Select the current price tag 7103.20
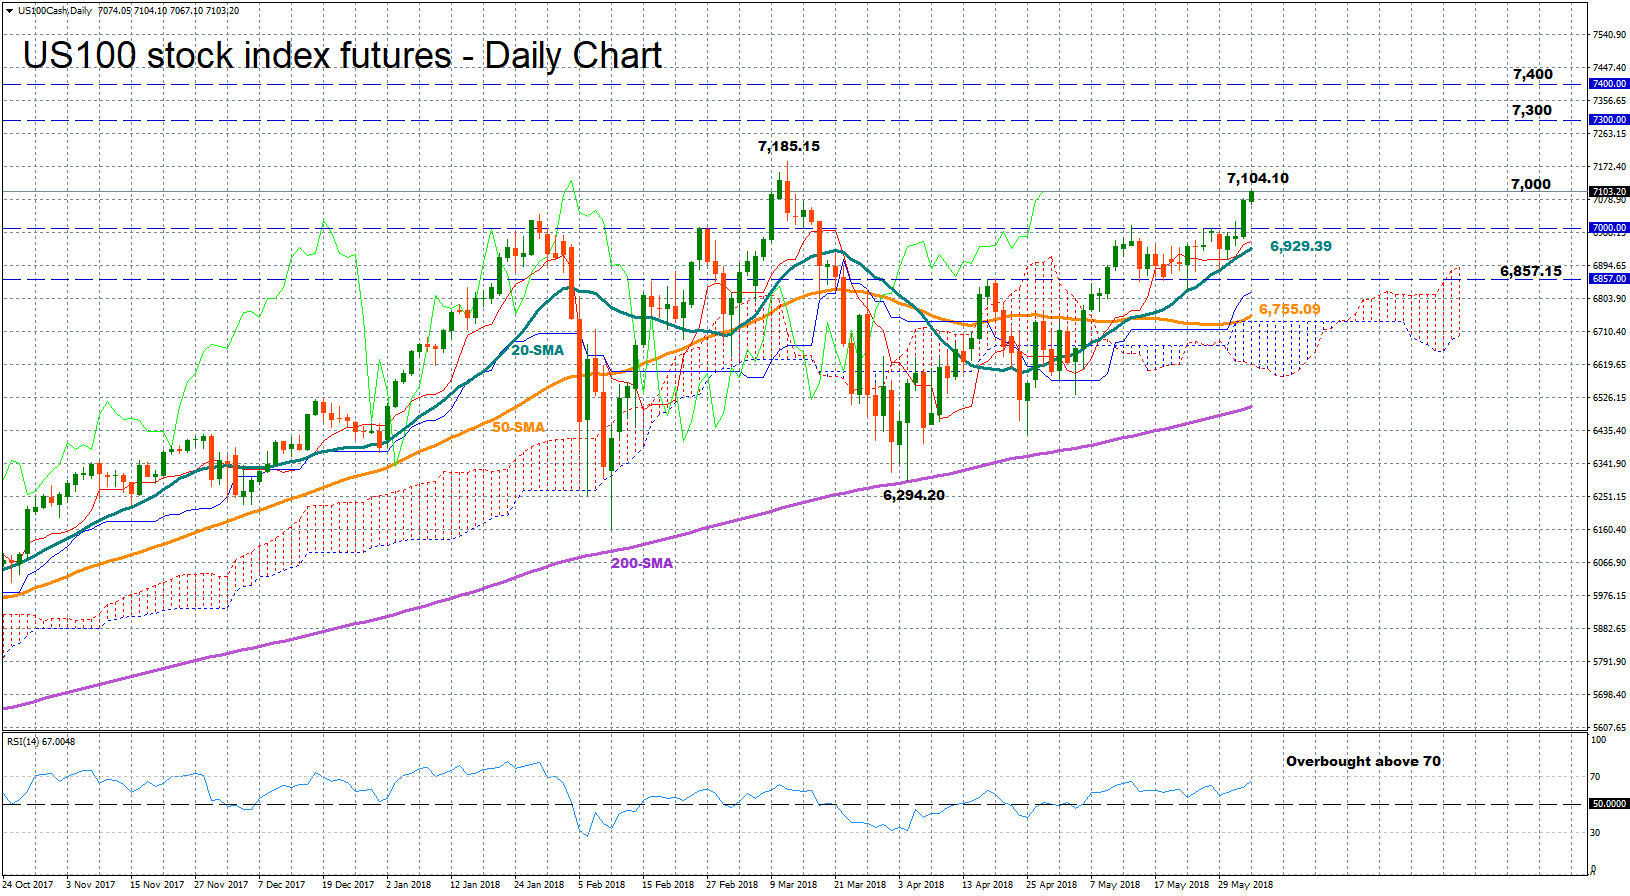Viewport: 1630px width, 896px height. pyautogui.click(x=1609, y=191)
